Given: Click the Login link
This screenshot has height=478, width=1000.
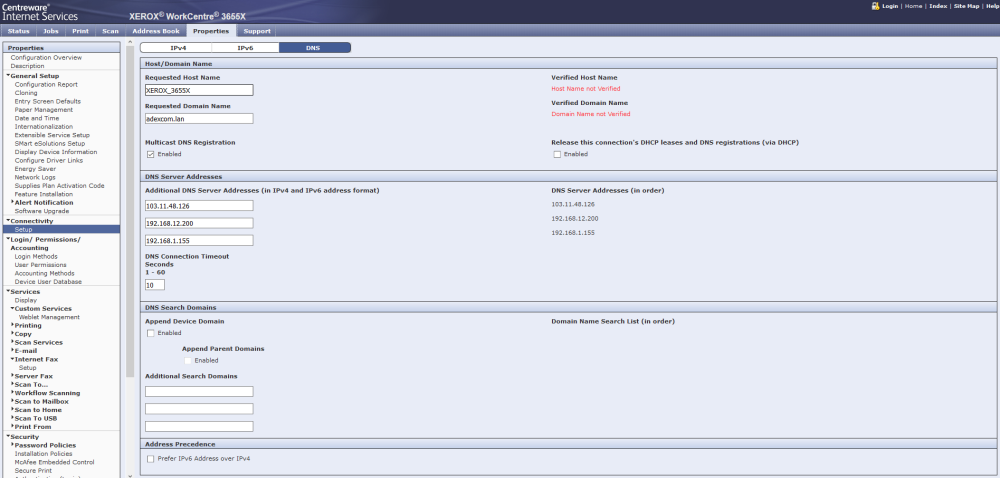Looking at the screenshot, I should (x=890, y=6).
